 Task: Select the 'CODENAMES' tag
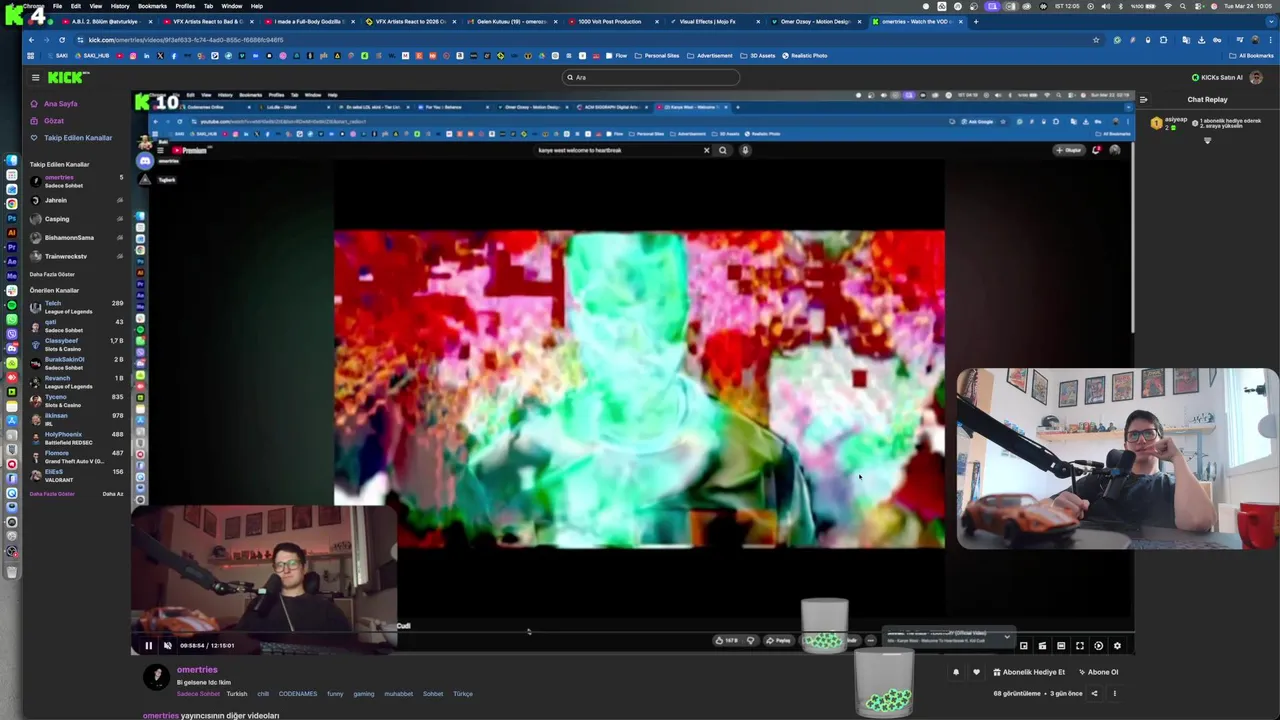pos(298,694)
